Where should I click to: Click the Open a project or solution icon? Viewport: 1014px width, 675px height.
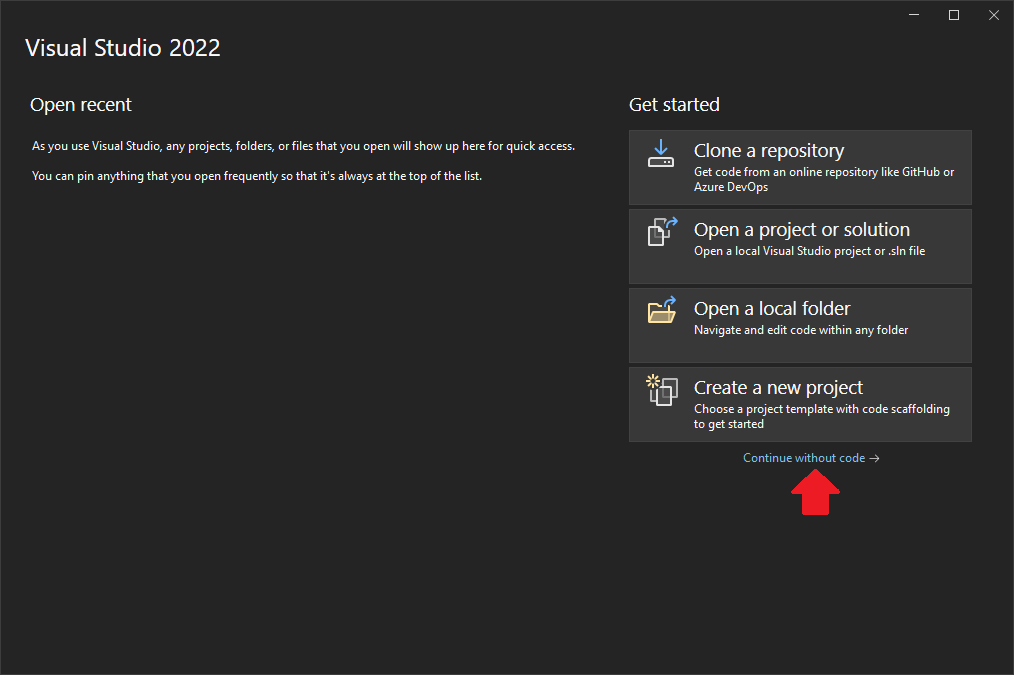click(661, 232)
